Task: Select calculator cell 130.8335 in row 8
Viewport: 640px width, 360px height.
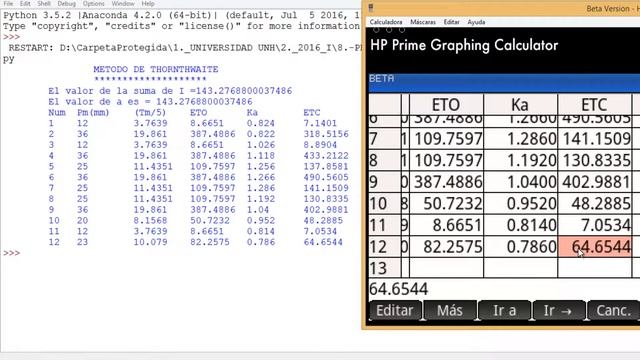Action: click(x=594, y=160)
